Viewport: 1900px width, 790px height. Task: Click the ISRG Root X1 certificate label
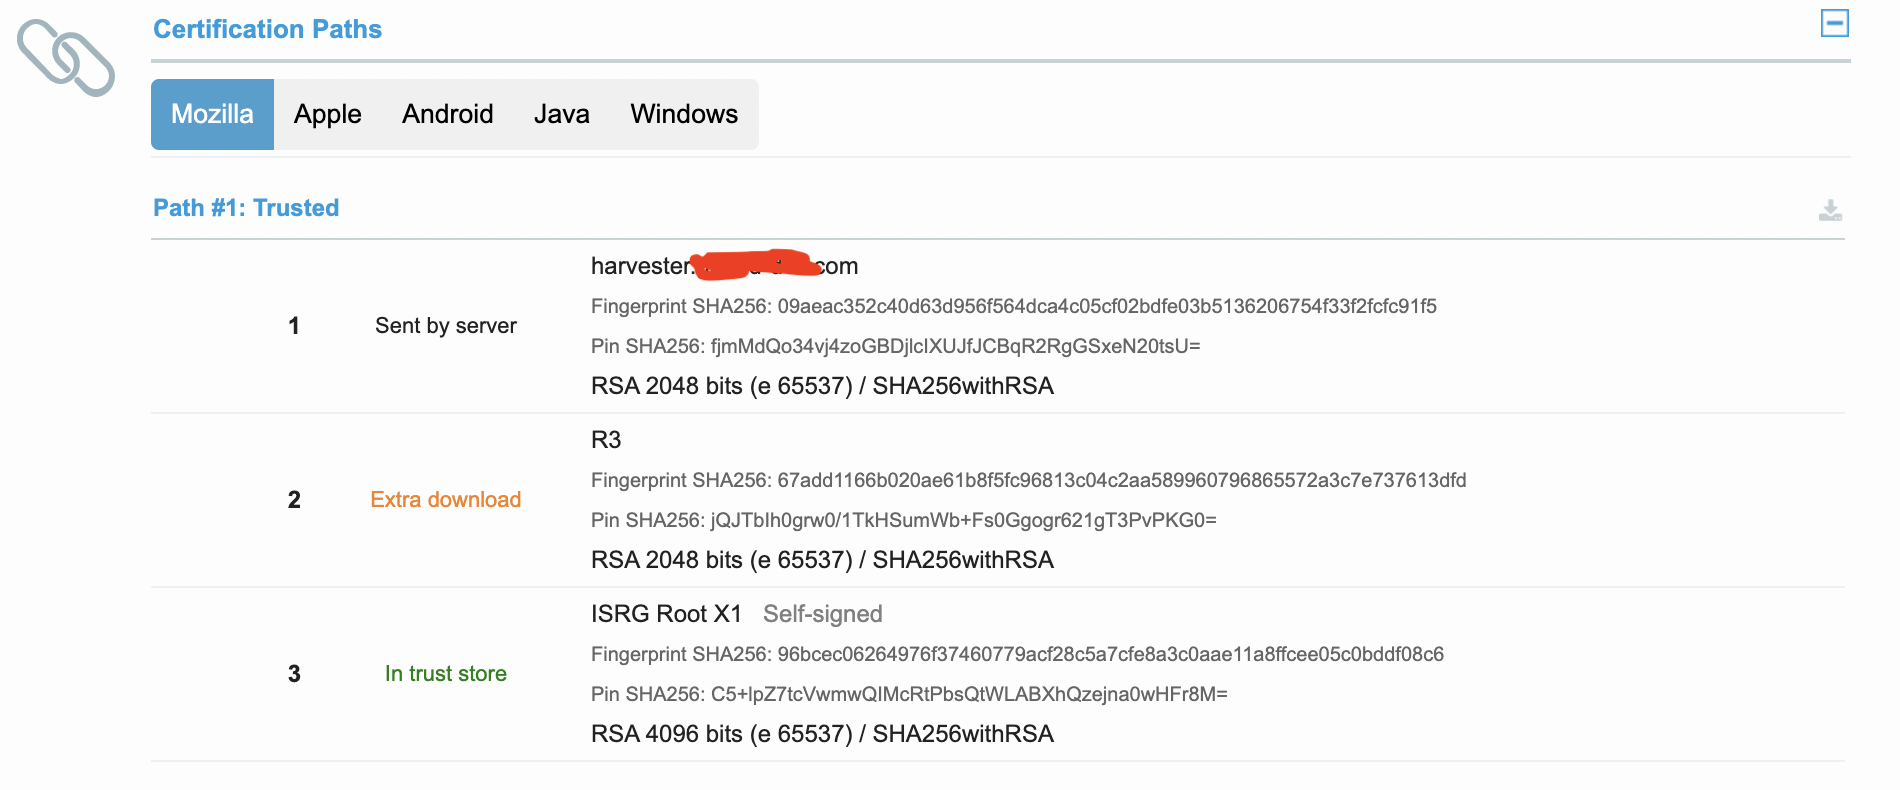tap(666, 613)
